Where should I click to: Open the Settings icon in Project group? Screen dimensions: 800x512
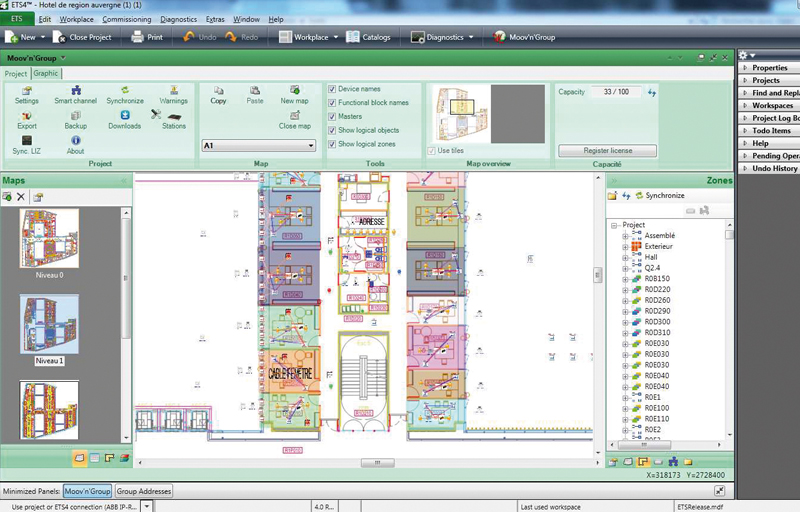(x=27, y=95)
